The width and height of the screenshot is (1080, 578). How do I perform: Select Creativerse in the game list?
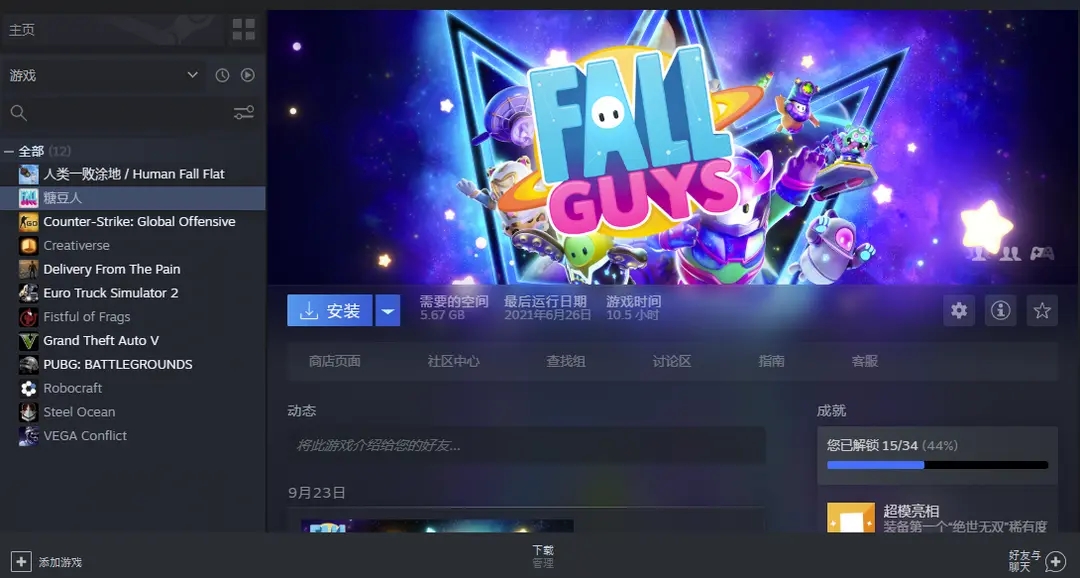(x=76, y=246)
